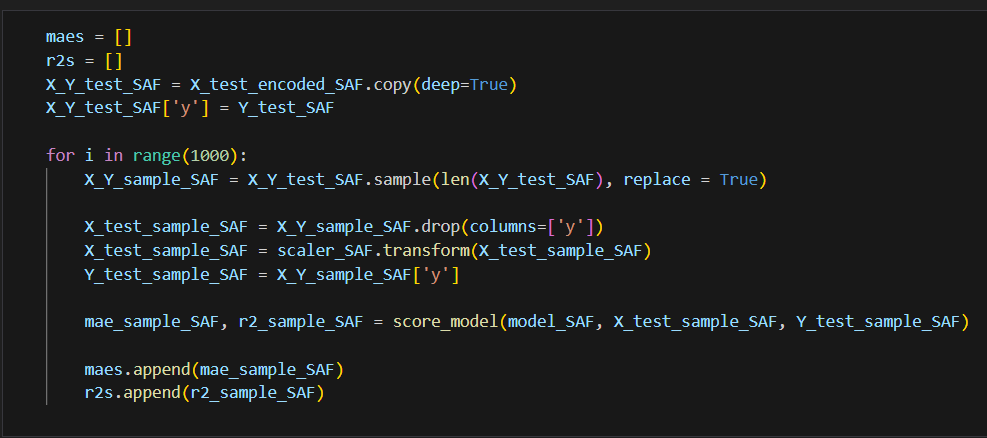
Task: Click the replace keyword argument
Action: 657,180
